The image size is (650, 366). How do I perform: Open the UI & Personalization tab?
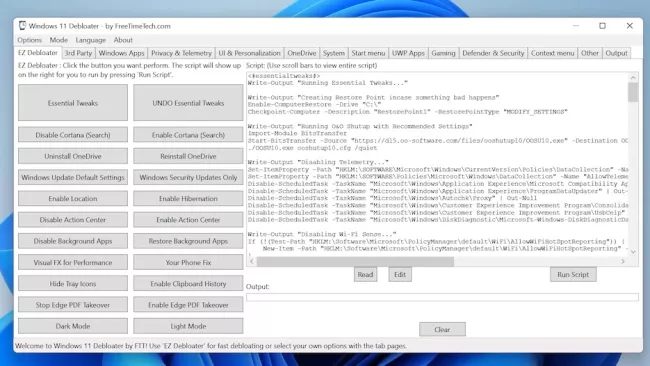(x=250, y=53)
